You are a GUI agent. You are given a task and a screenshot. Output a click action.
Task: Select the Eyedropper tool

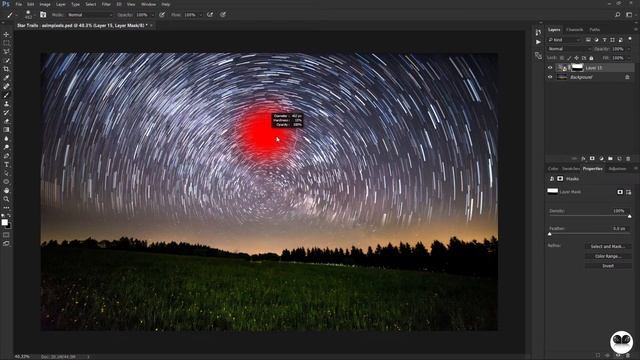[6, 78]
